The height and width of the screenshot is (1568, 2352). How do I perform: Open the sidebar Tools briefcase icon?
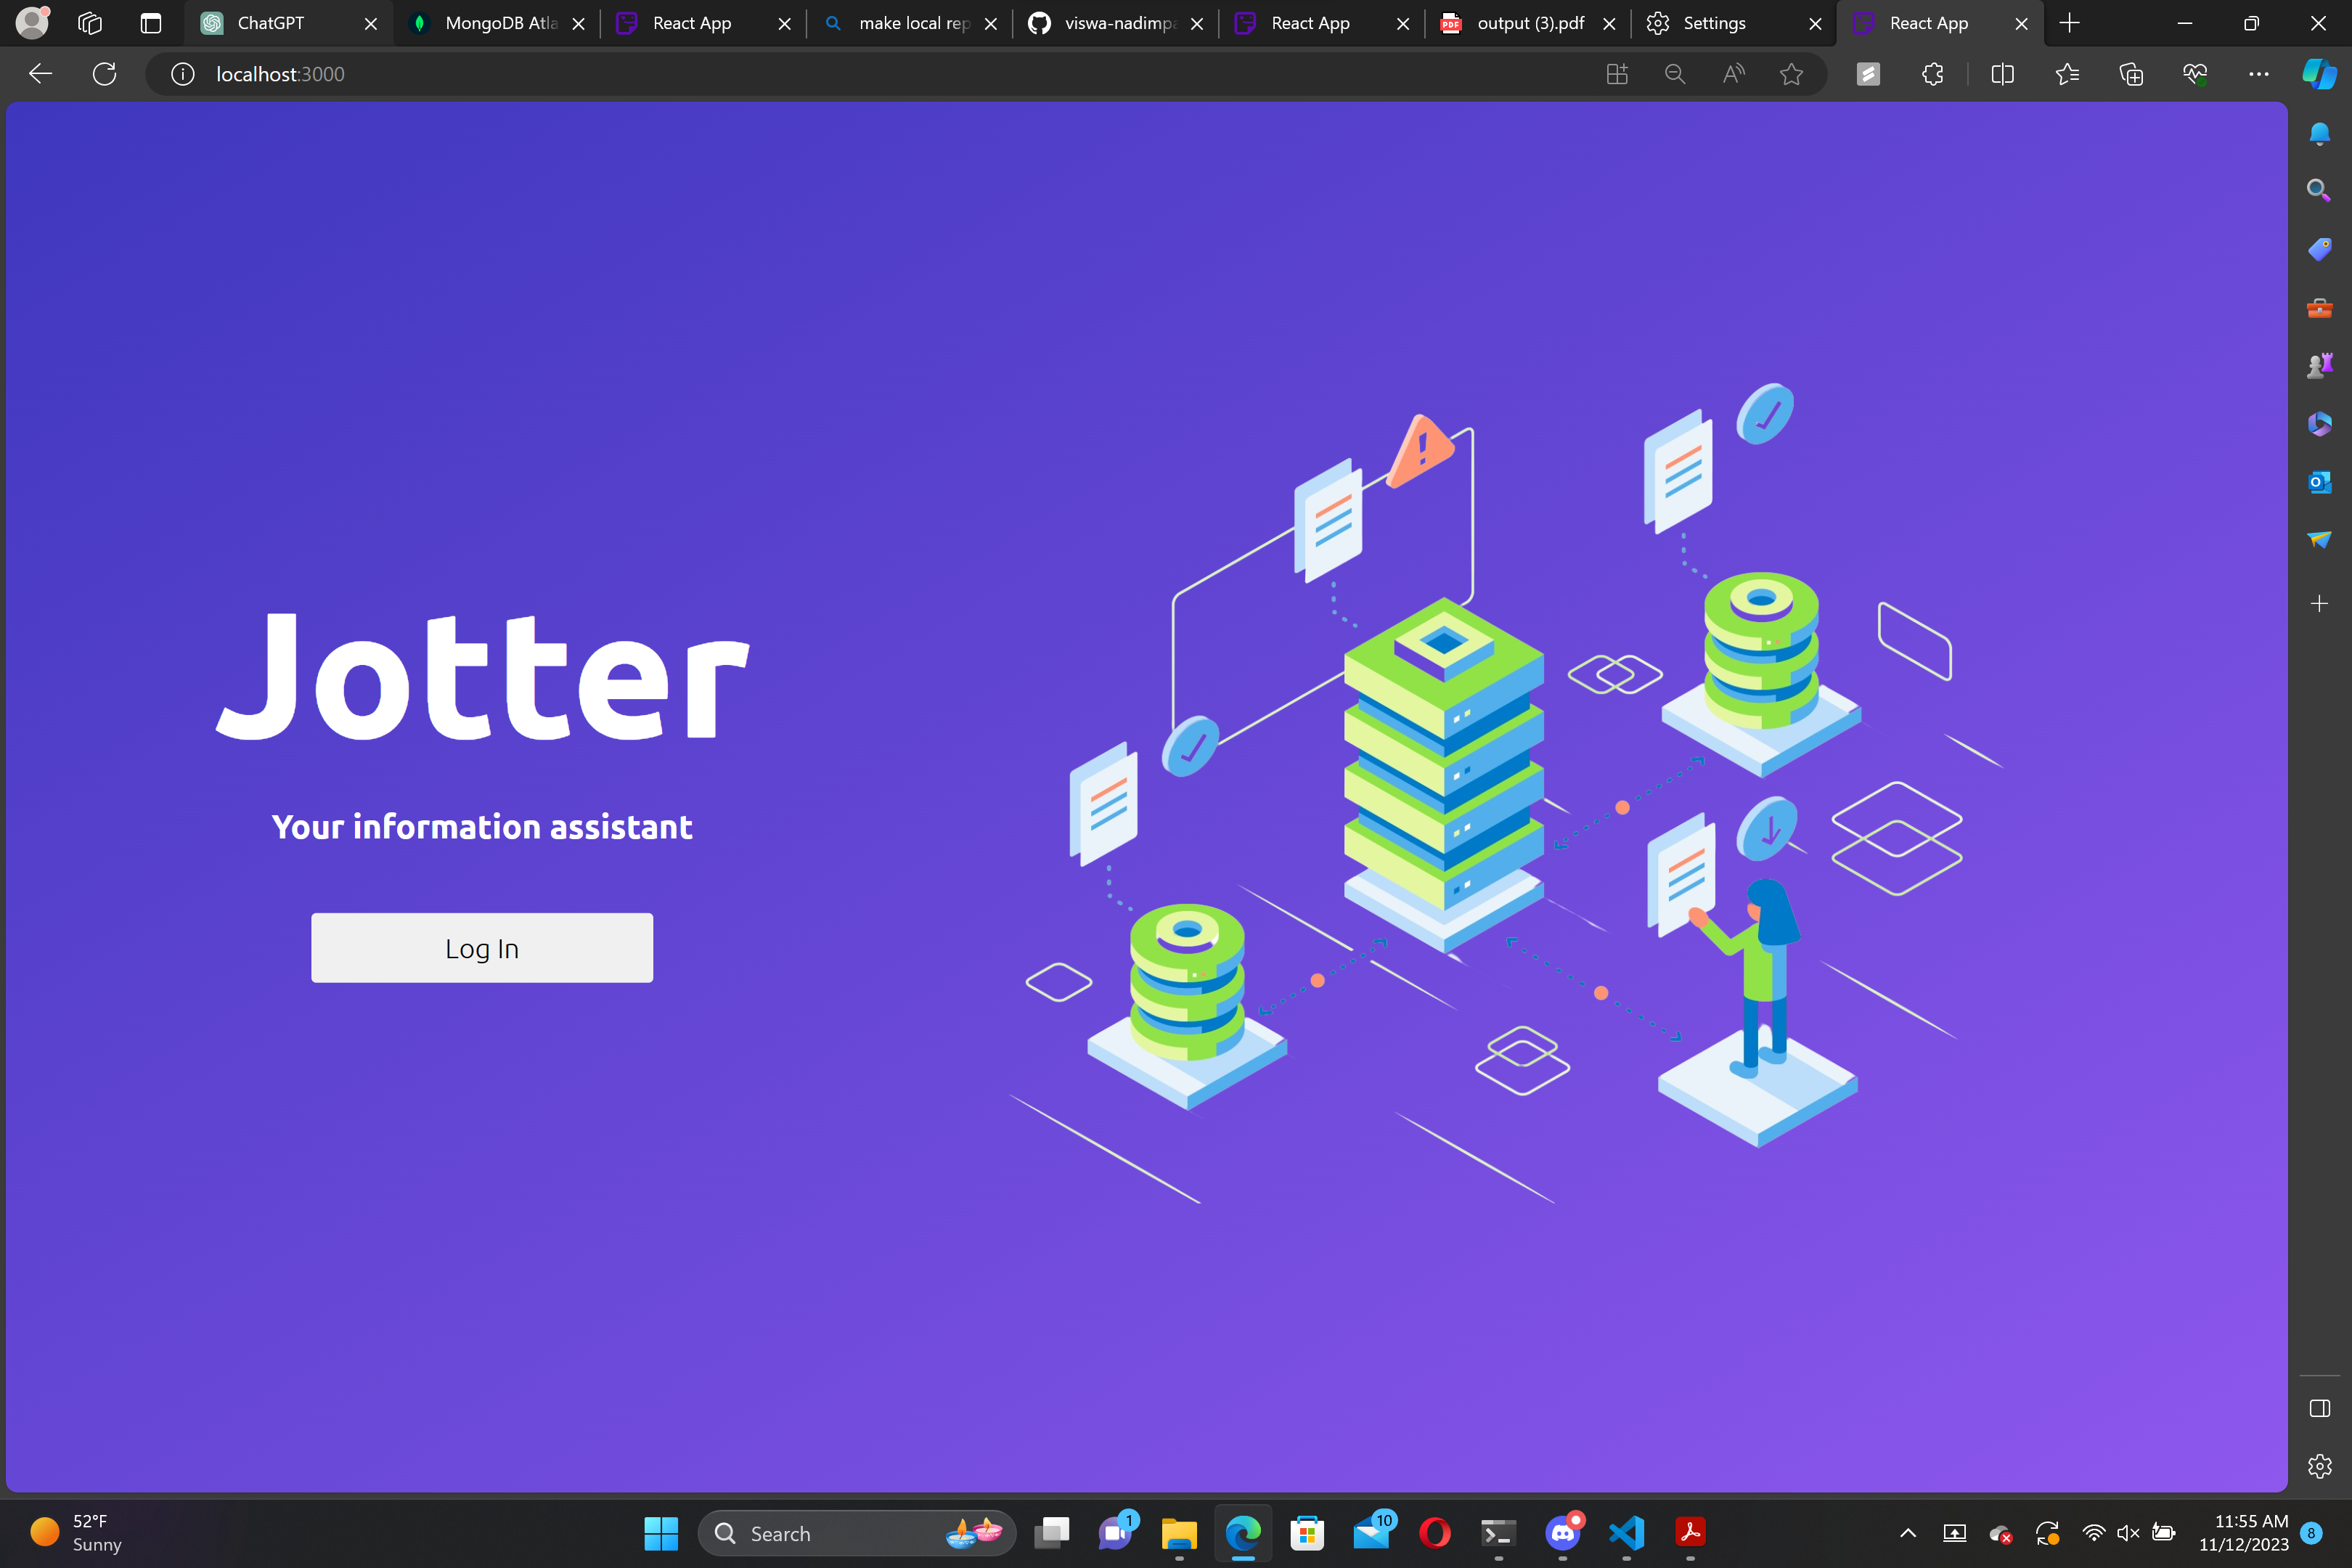coord(2319,307)
